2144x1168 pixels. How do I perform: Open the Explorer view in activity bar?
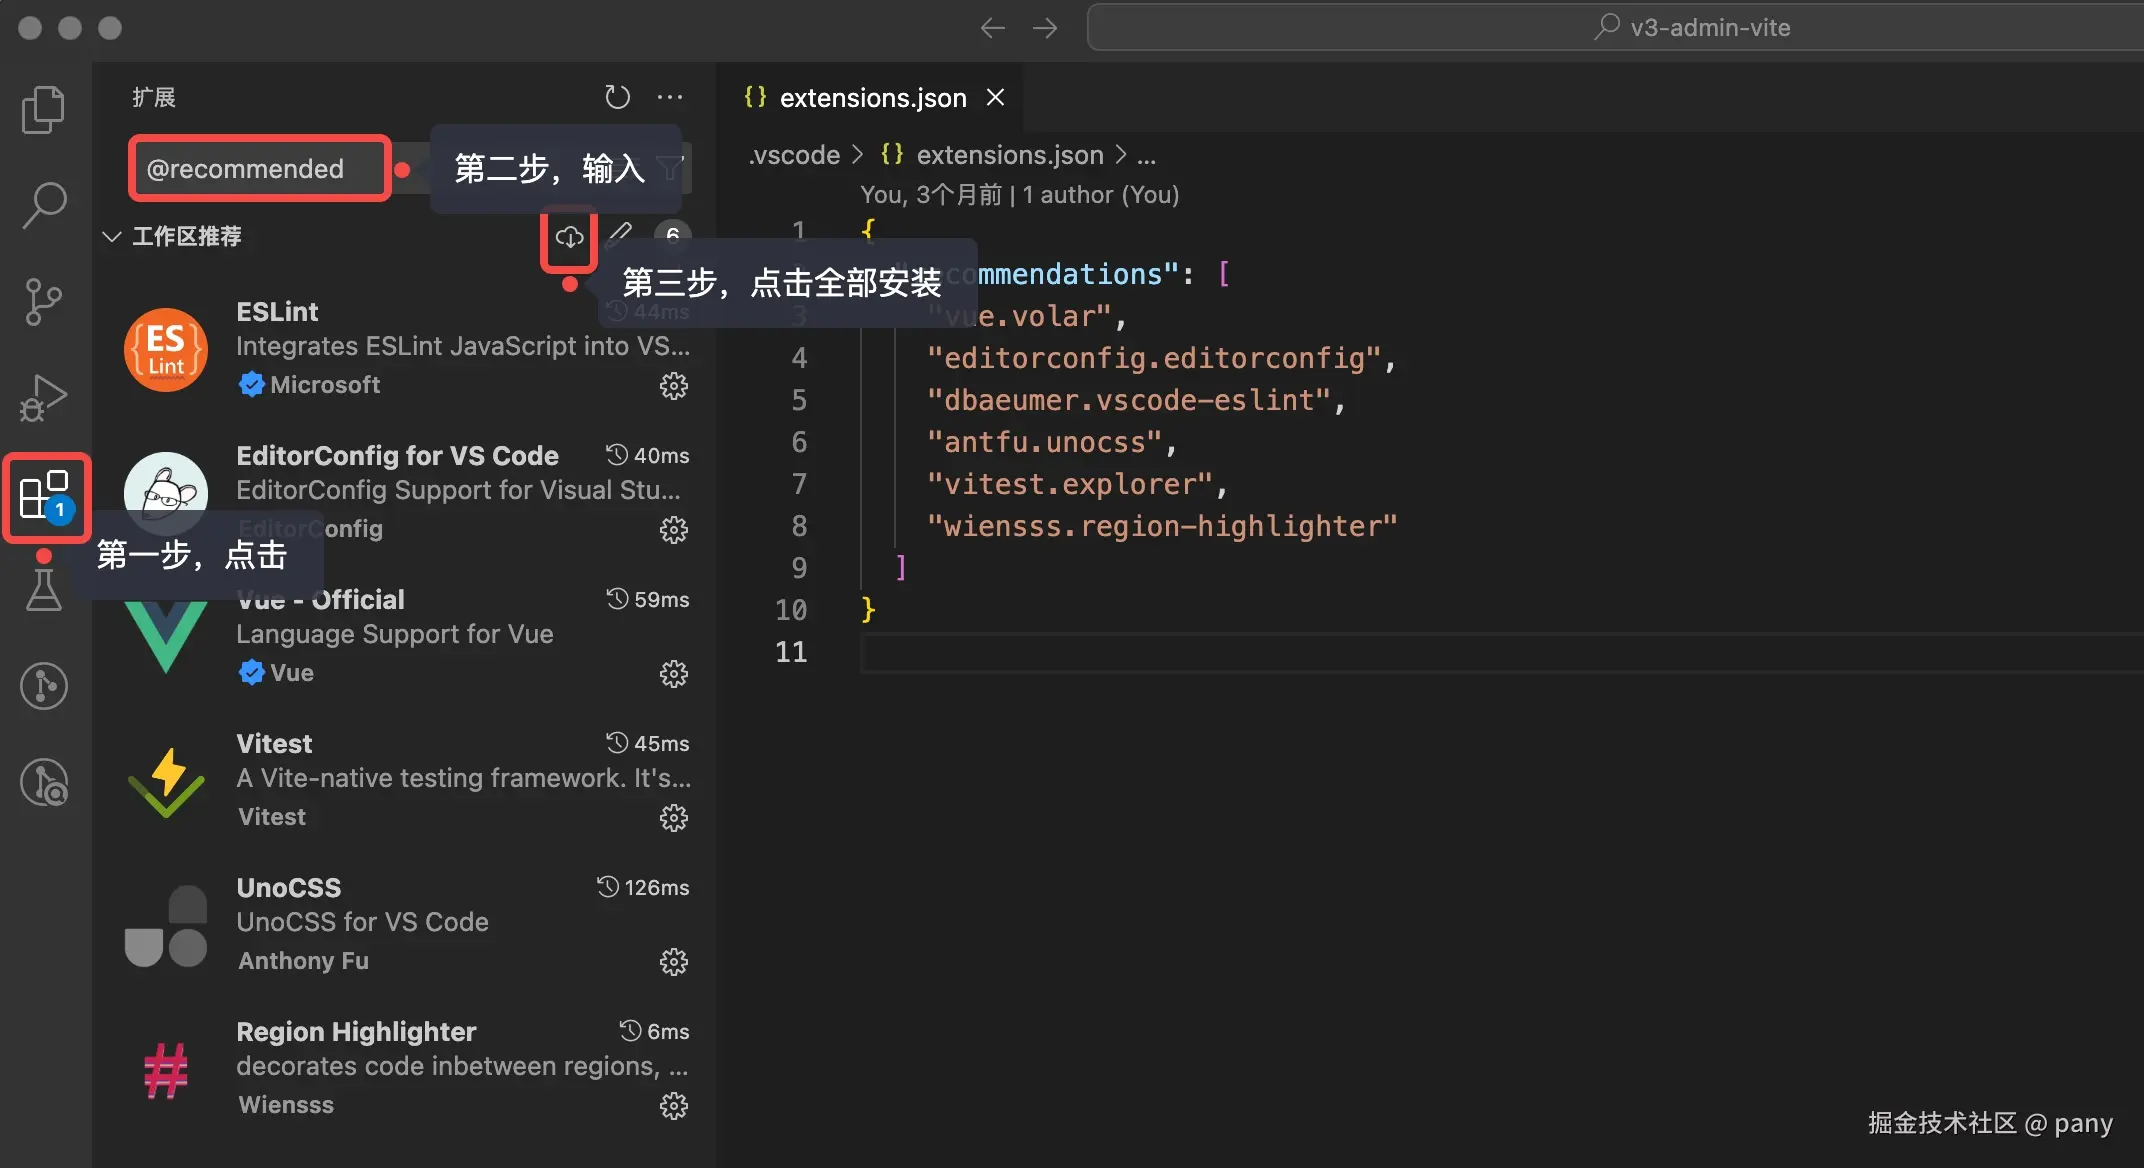point(43,109)
